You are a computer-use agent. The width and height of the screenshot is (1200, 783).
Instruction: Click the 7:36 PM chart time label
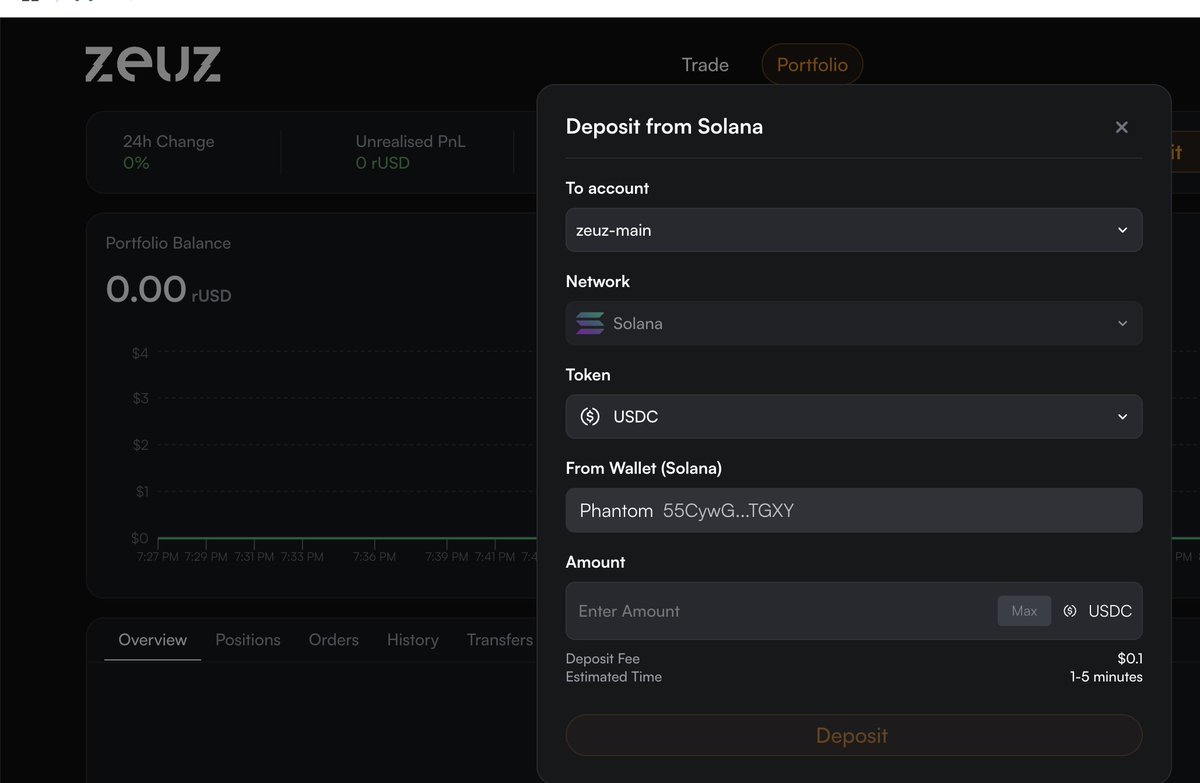click(x=375, y=557)
